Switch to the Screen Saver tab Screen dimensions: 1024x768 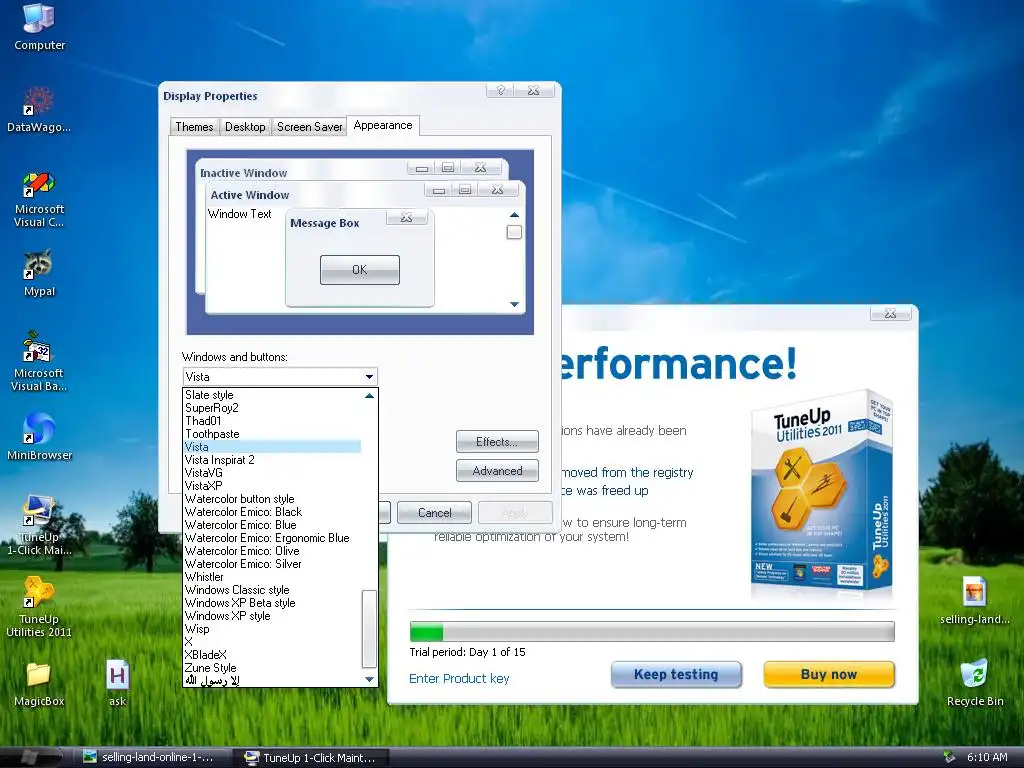click(310, 127)
